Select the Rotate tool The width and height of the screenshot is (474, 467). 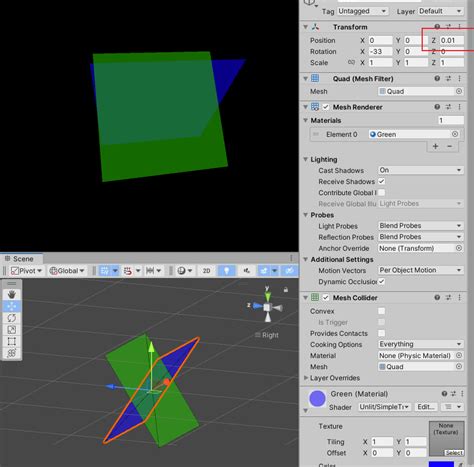(x=12, y=318)
